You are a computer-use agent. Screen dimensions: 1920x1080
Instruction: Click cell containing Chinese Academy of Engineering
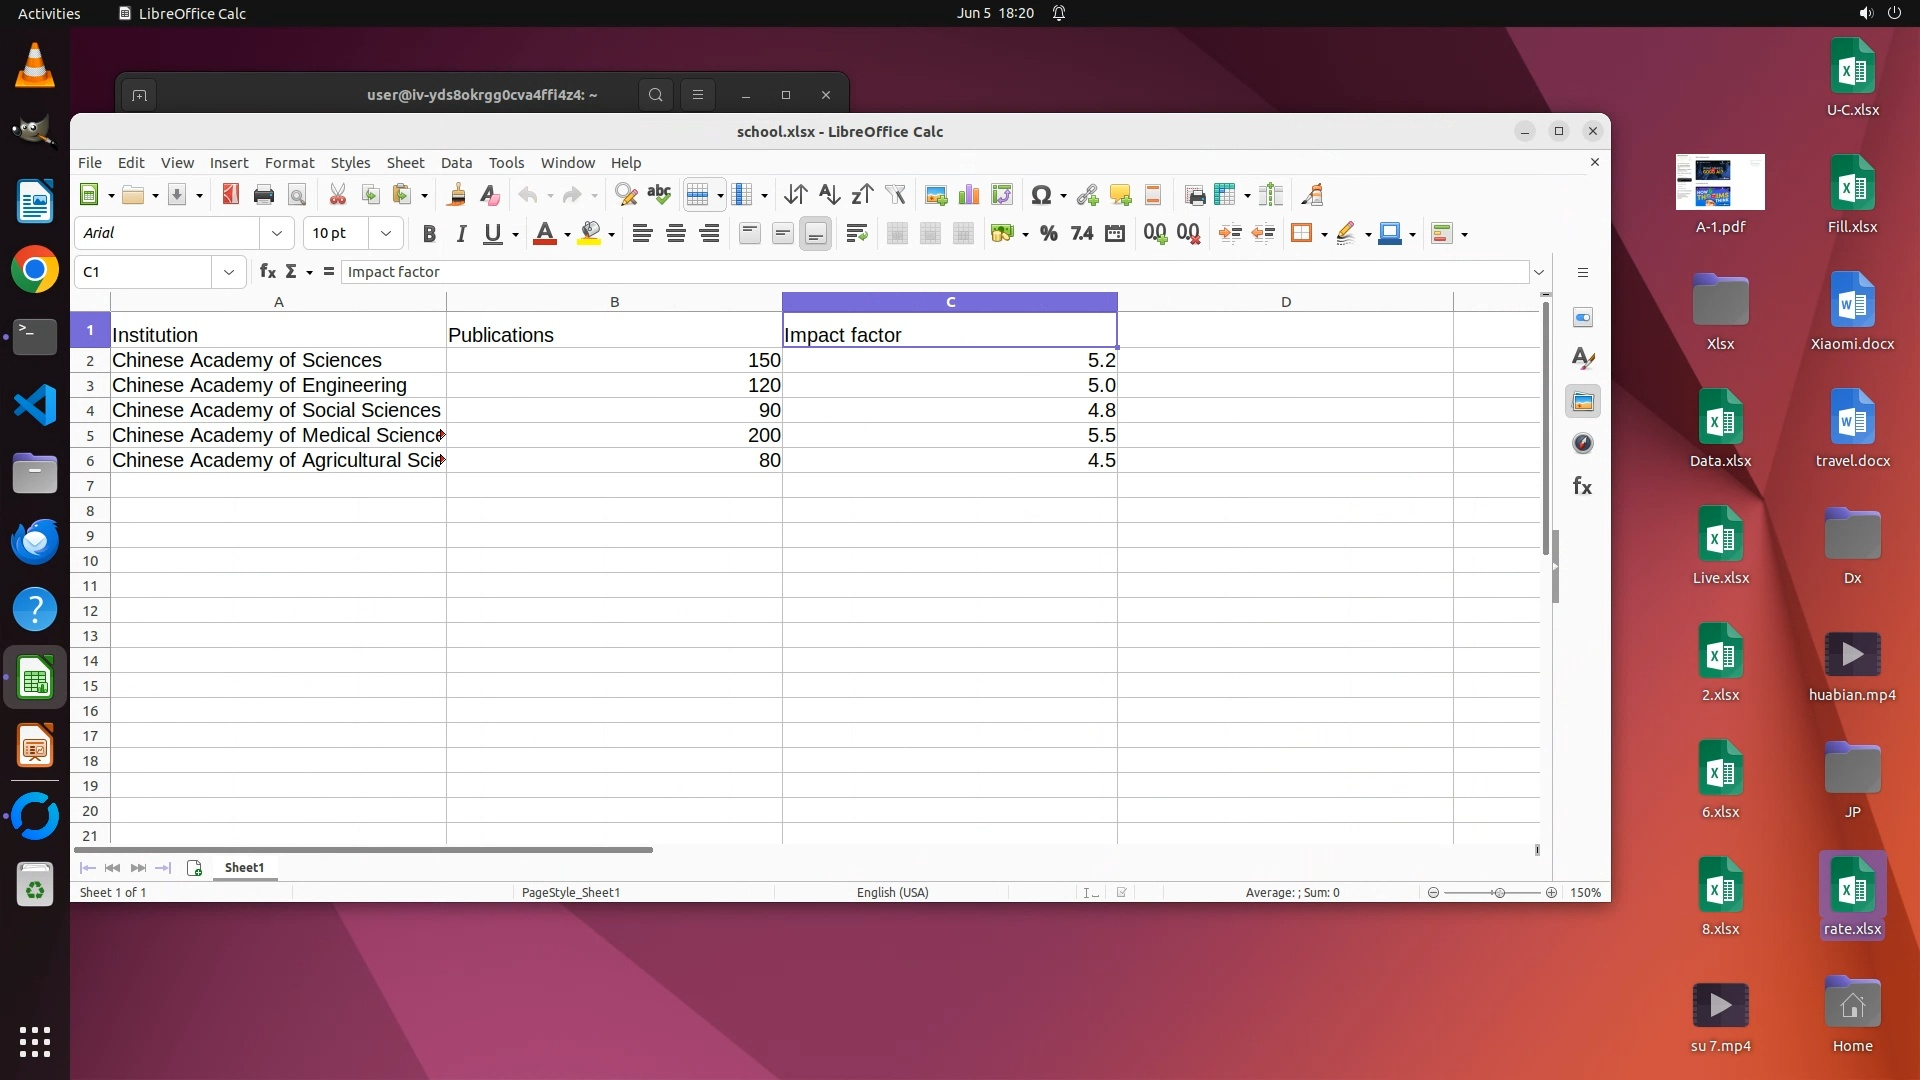tap(260, 386)
